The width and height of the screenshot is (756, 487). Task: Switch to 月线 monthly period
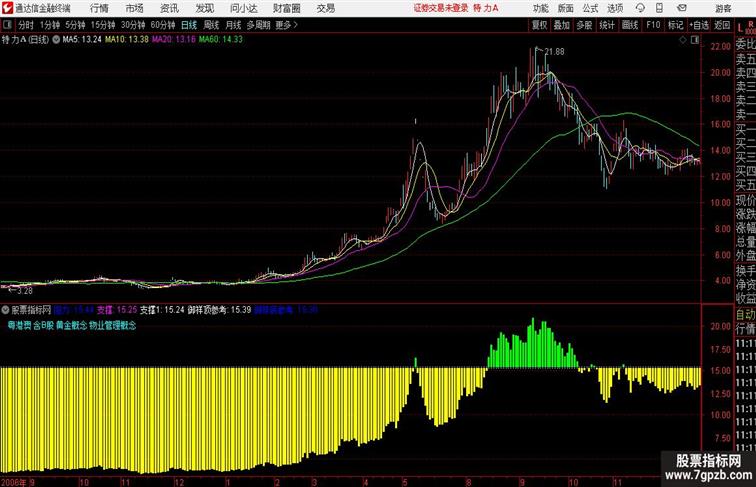(233, 25)
